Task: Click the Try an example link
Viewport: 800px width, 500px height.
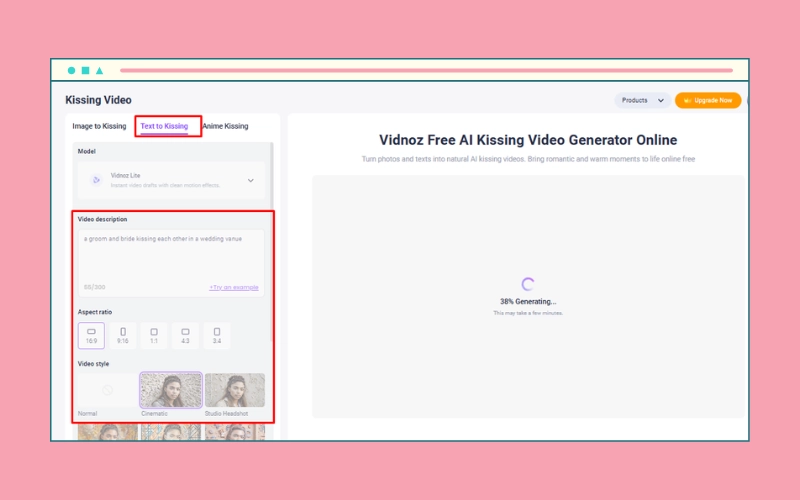Action: [x=234, y=287]
